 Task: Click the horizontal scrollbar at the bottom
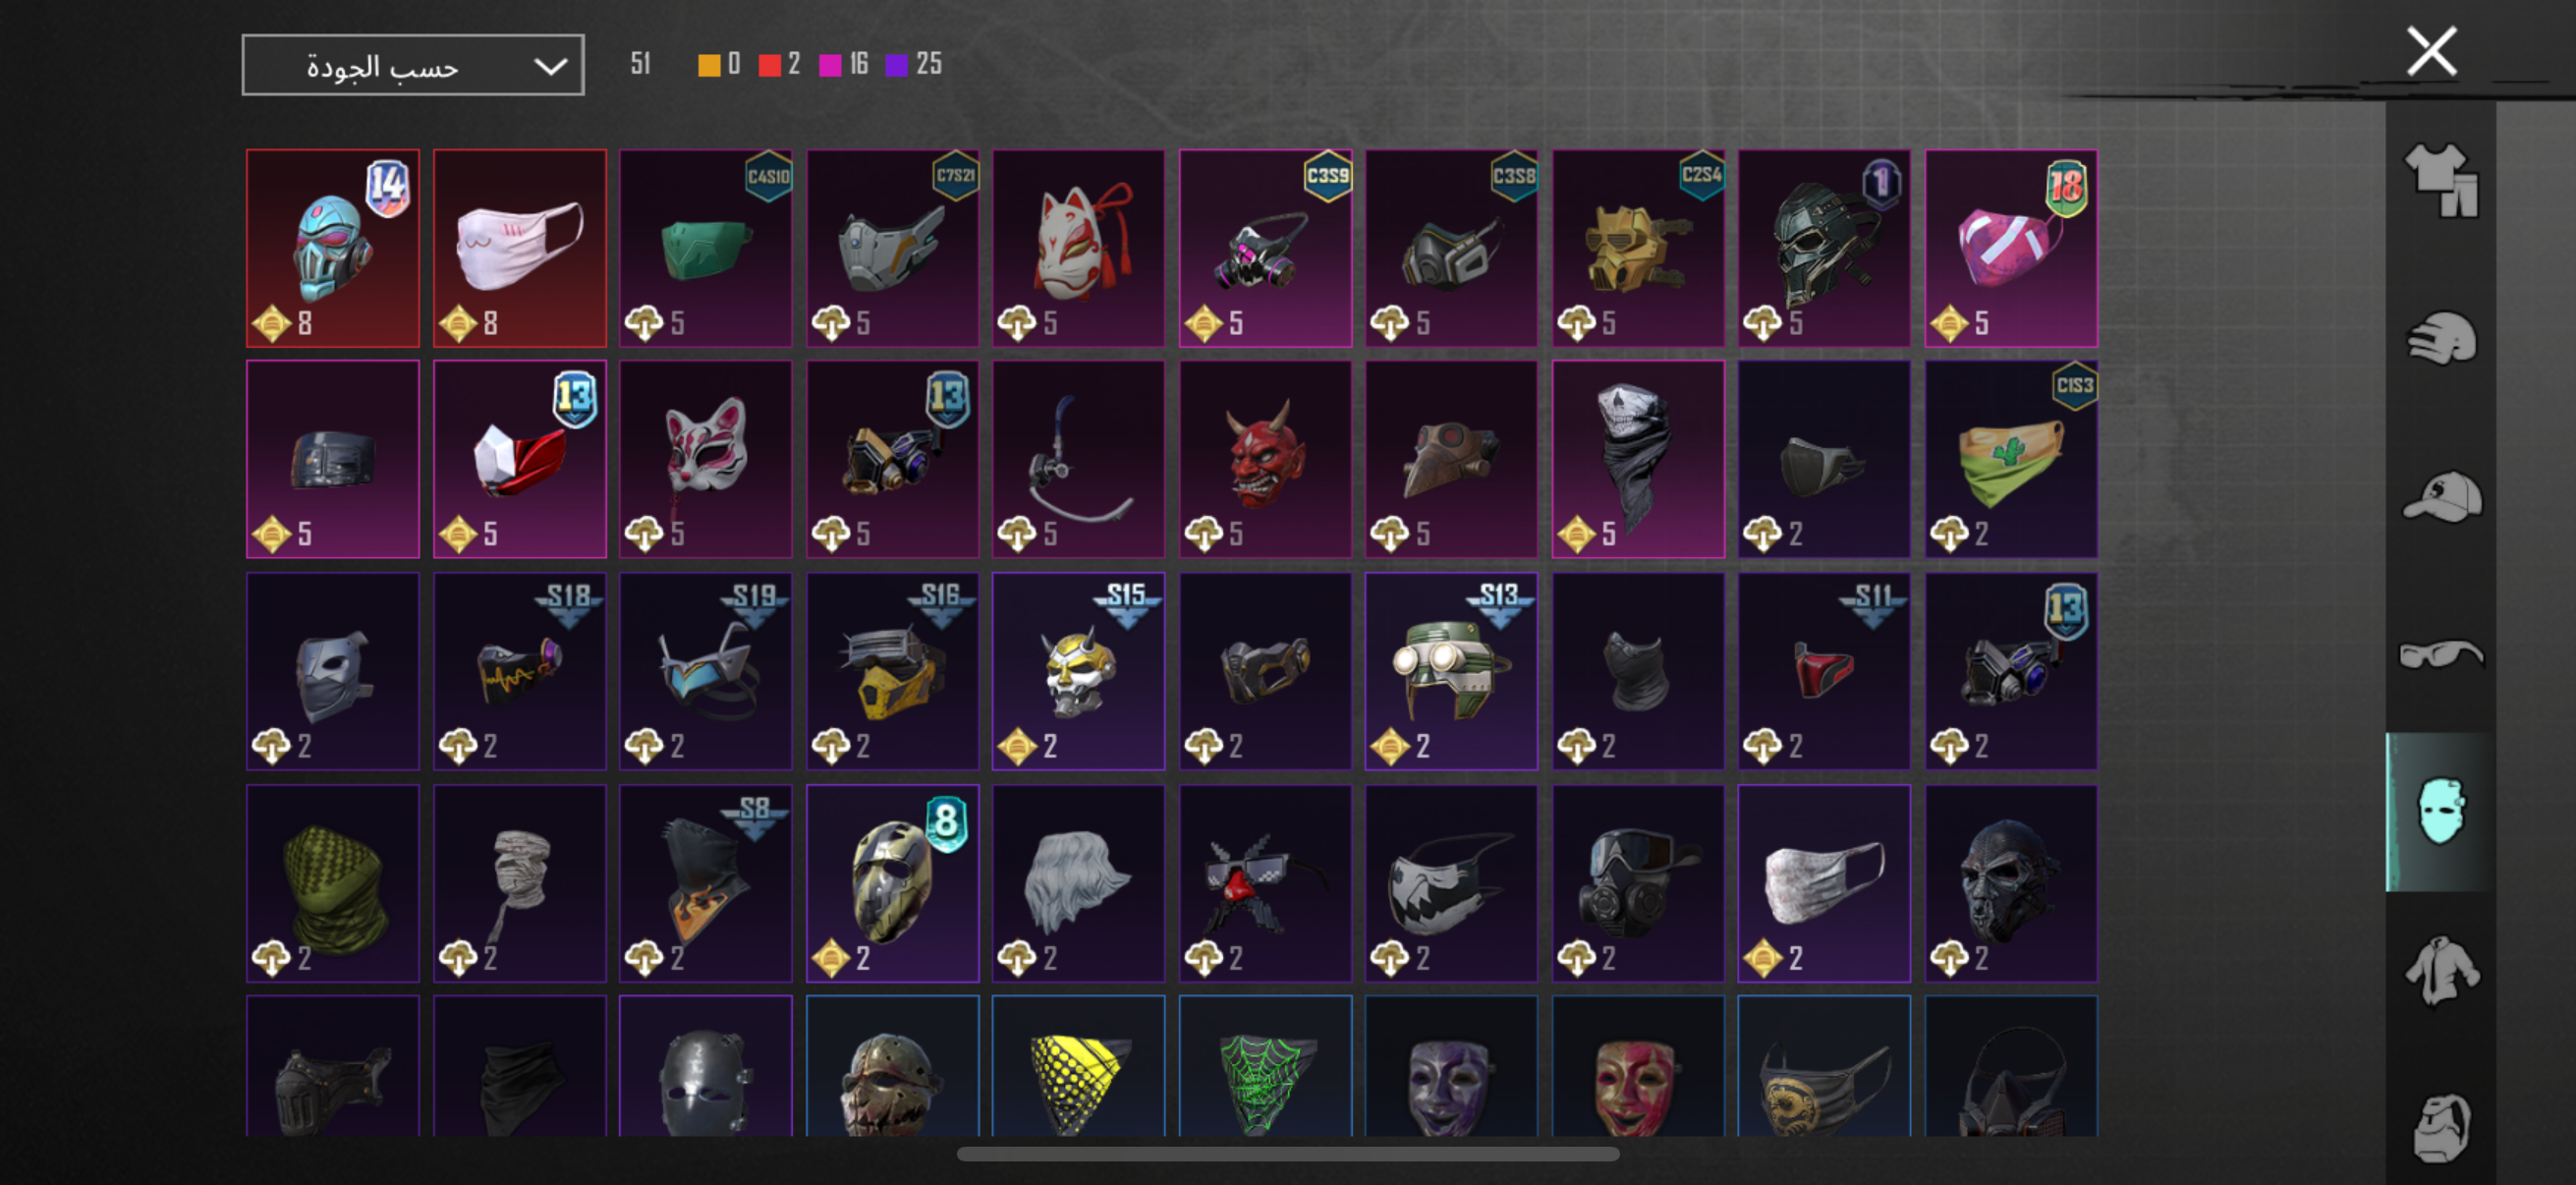[x=1288, y=1154]
